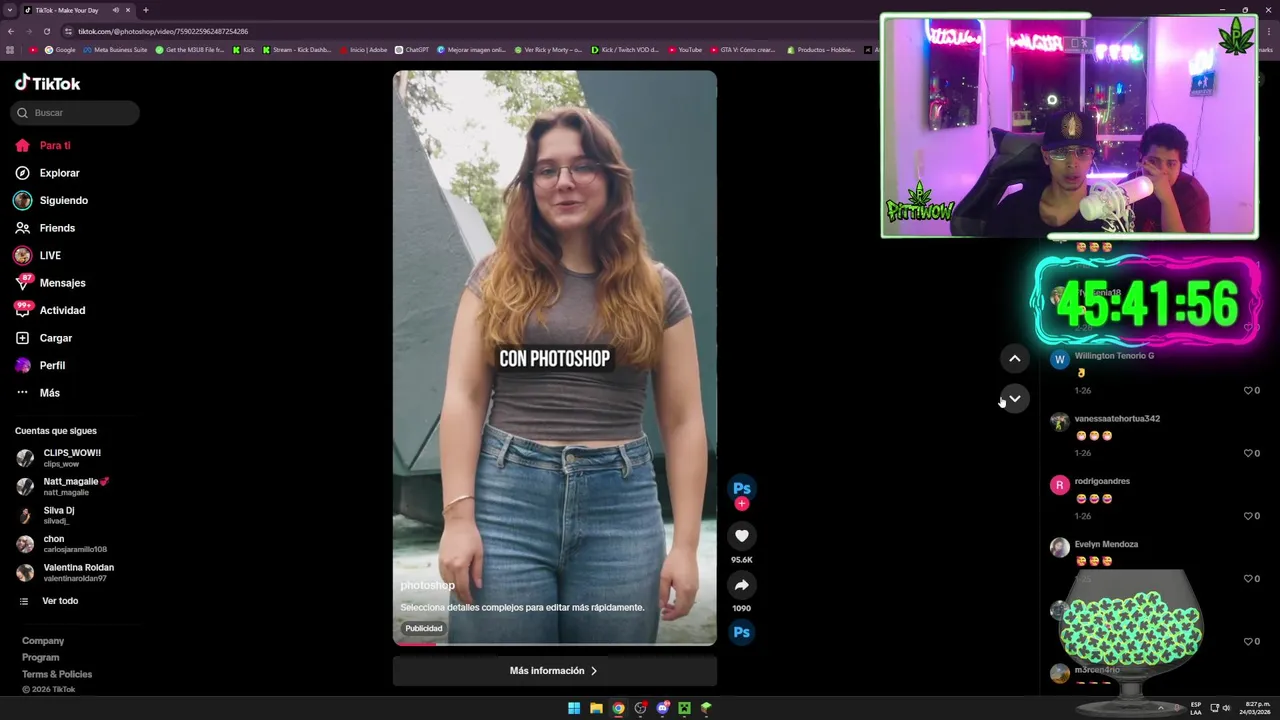Open rodrigoandres's profile avatar

tap(1060, 485)
